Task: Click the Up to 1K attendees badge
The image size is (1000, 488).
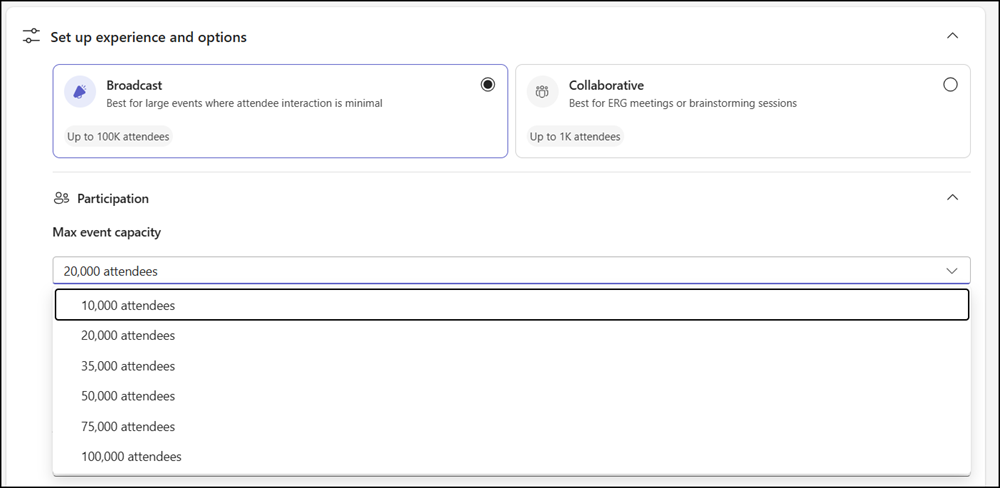Action: [x=574, y=136]
